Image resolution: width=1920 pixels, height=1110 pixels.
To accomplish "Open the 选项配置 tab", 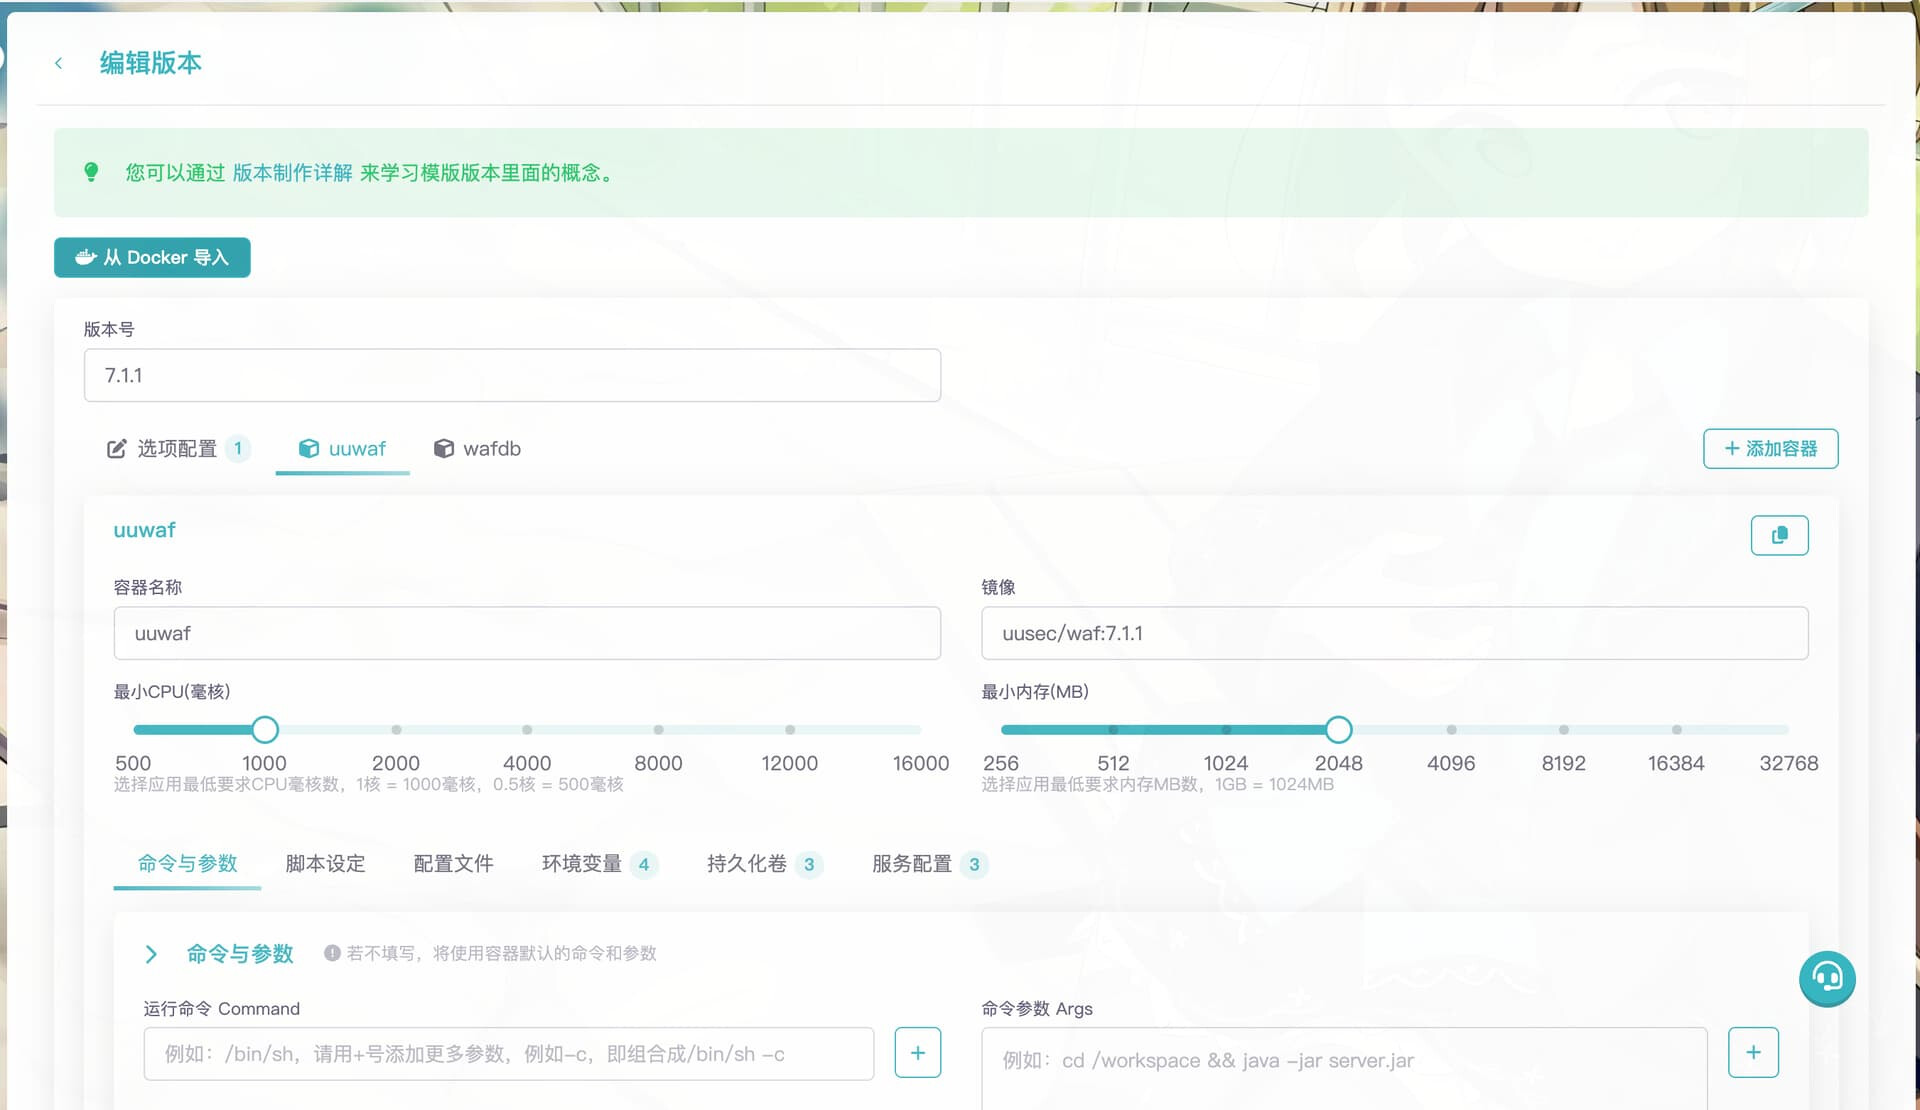I will [177, 449].
